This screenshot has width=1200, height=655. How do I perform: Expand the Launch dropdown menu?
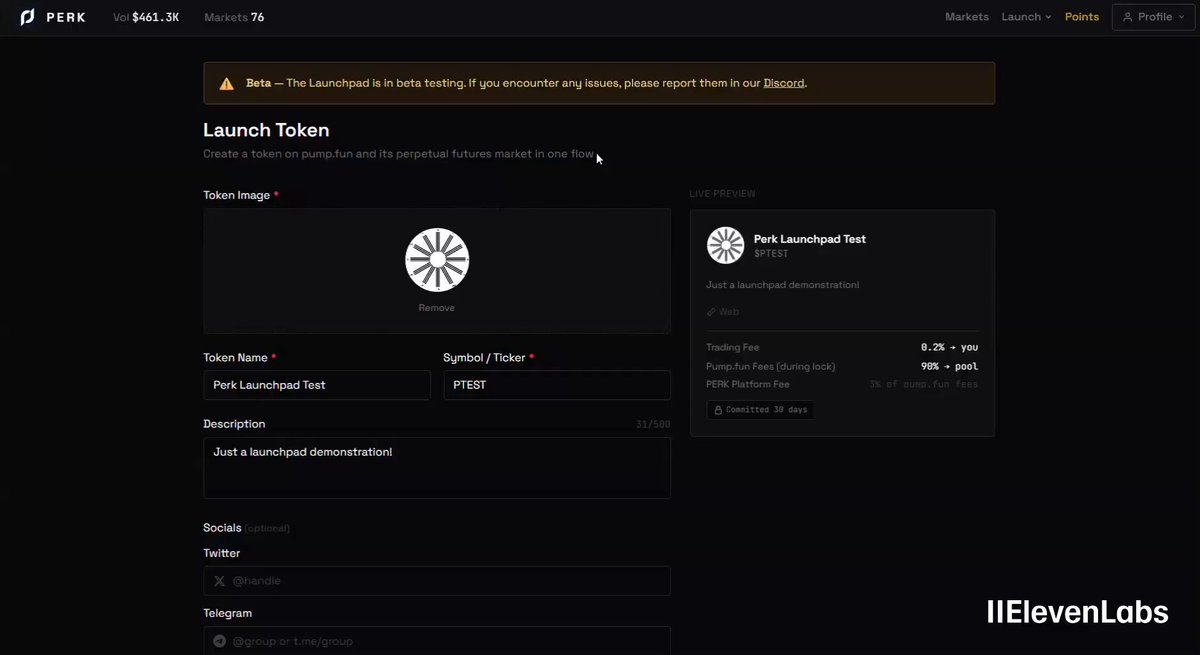(1026, 17)
